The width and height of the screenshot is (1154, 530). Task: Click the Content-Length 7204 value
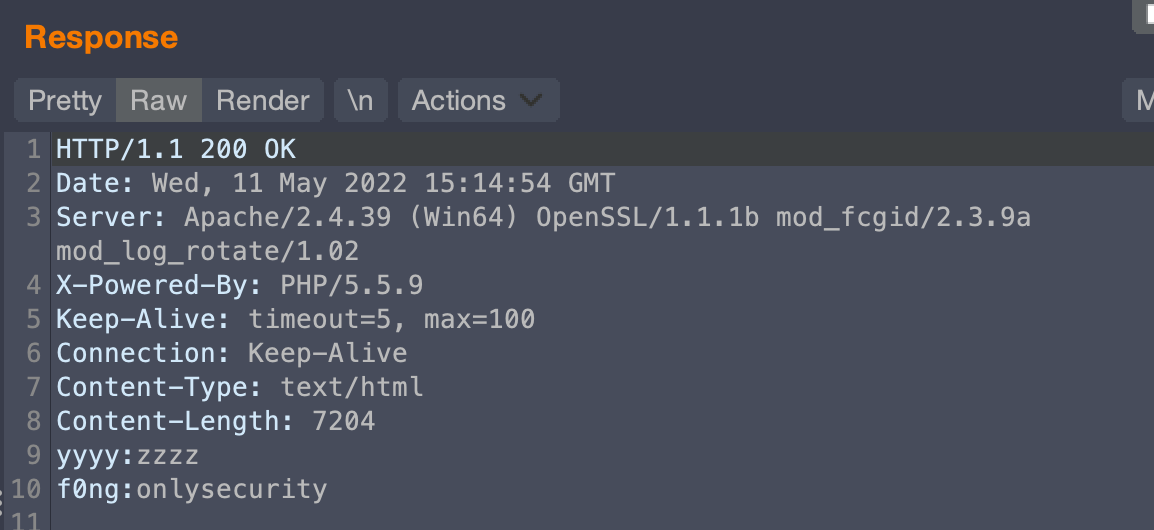[x=343, y=421]
